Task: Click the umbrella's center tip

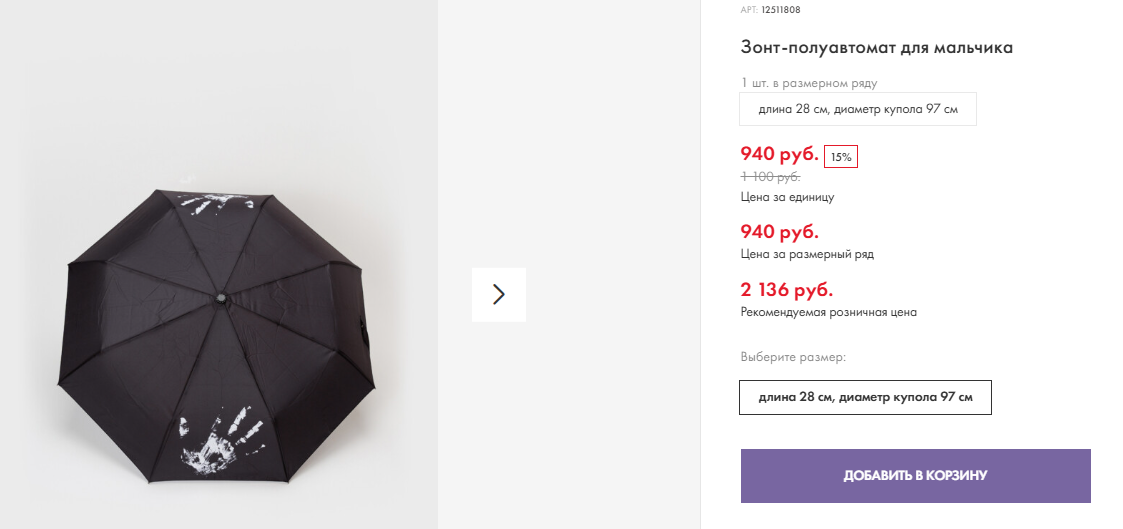Action: pyautogui.click(x=220, y=297)
